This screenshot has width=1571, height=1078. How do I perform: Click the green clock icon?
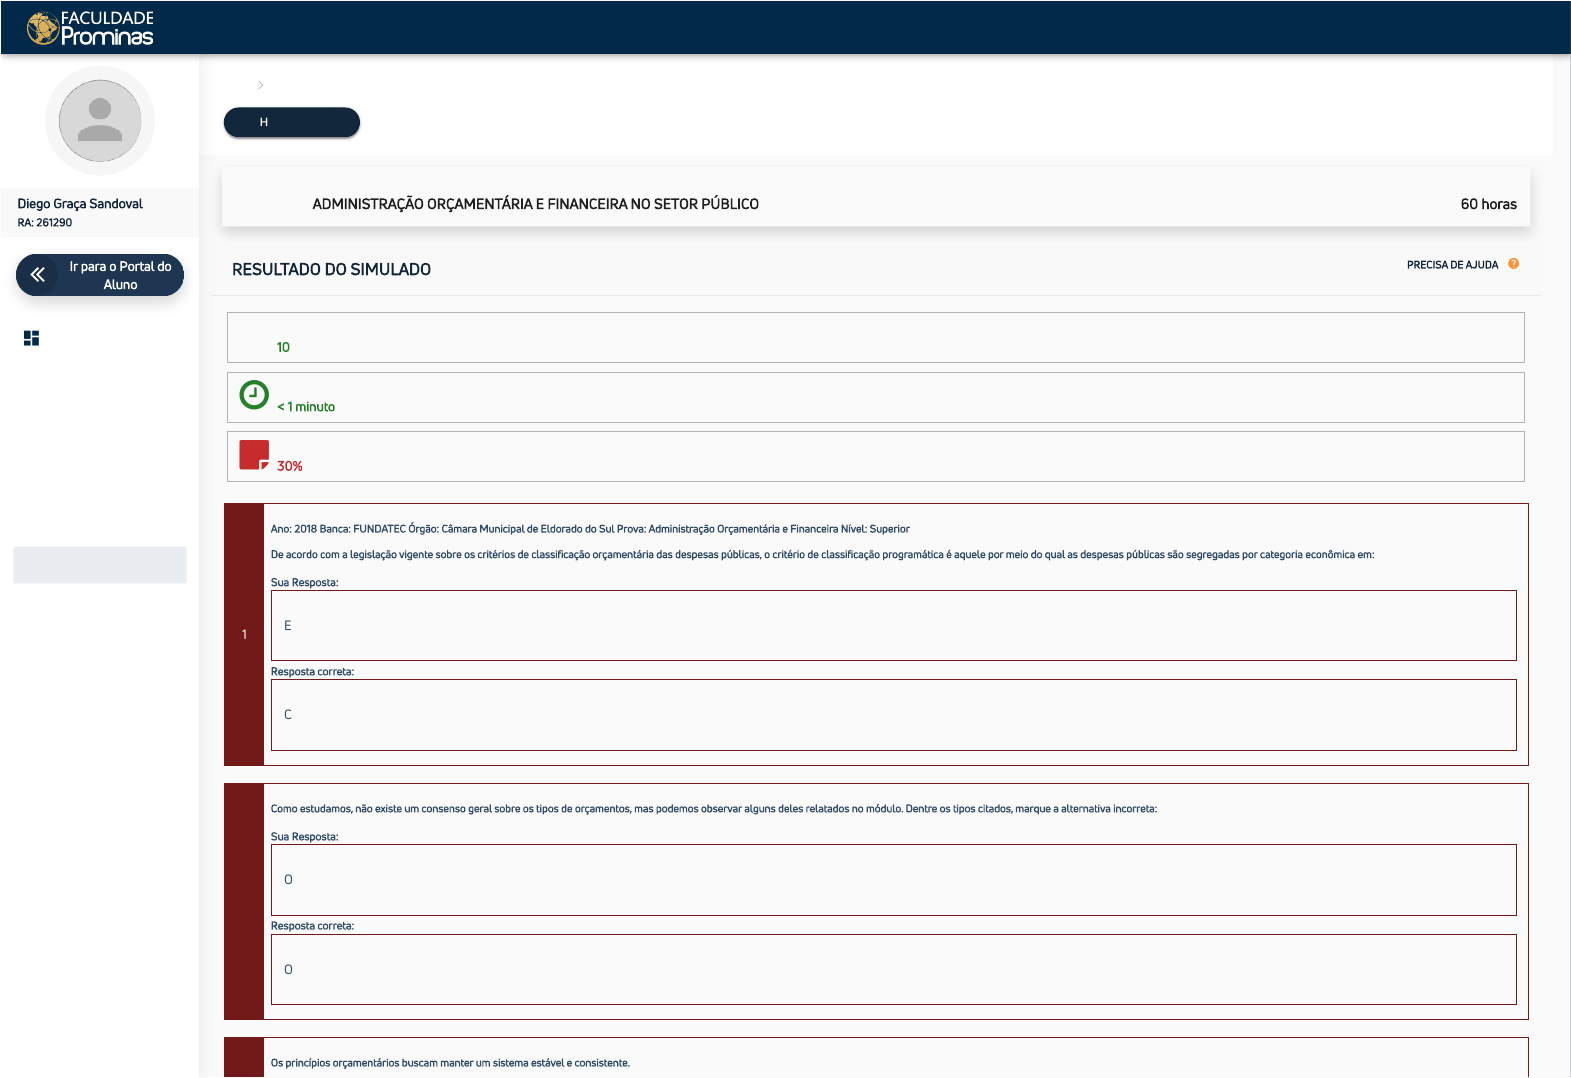coord(254,395)
